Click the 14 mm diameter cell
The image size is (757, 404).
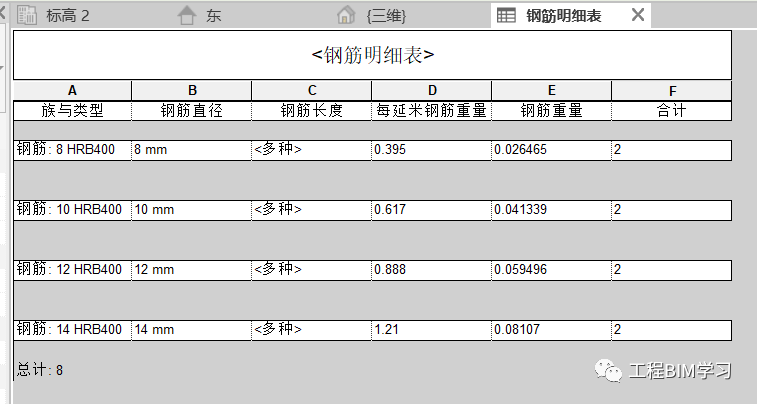click(192, 330)
